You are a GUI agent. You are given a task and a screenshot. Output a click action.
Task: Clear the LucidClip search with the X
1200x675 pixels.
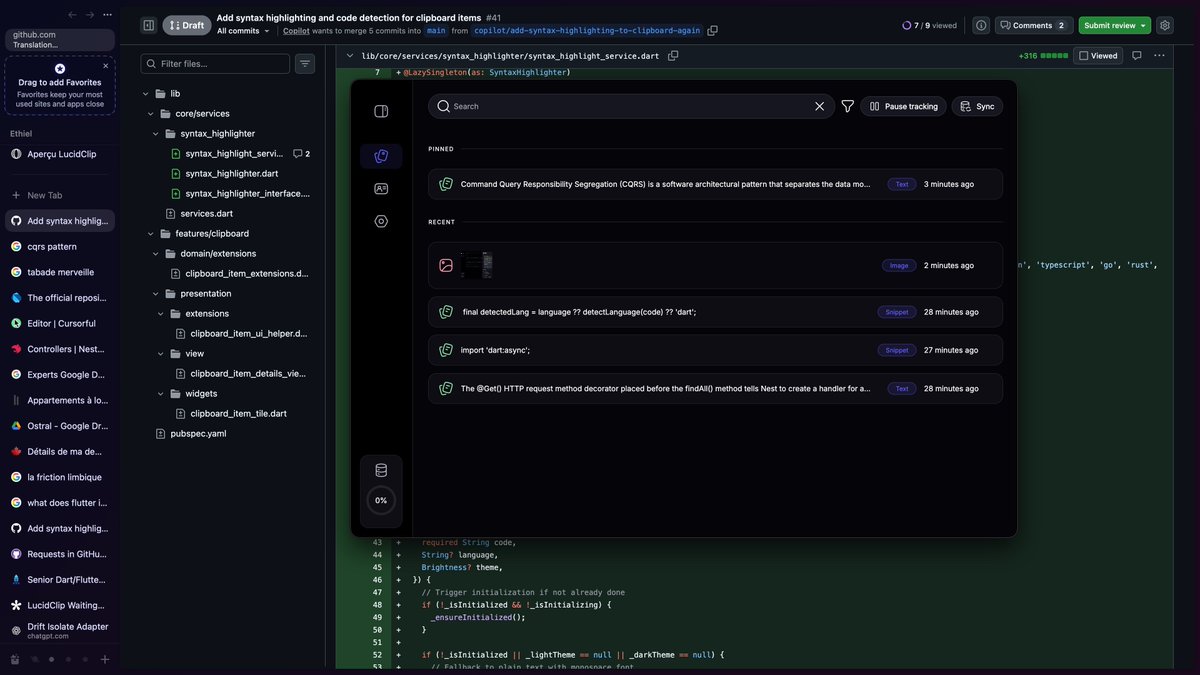pyautogui.click(x=820, y=106)
